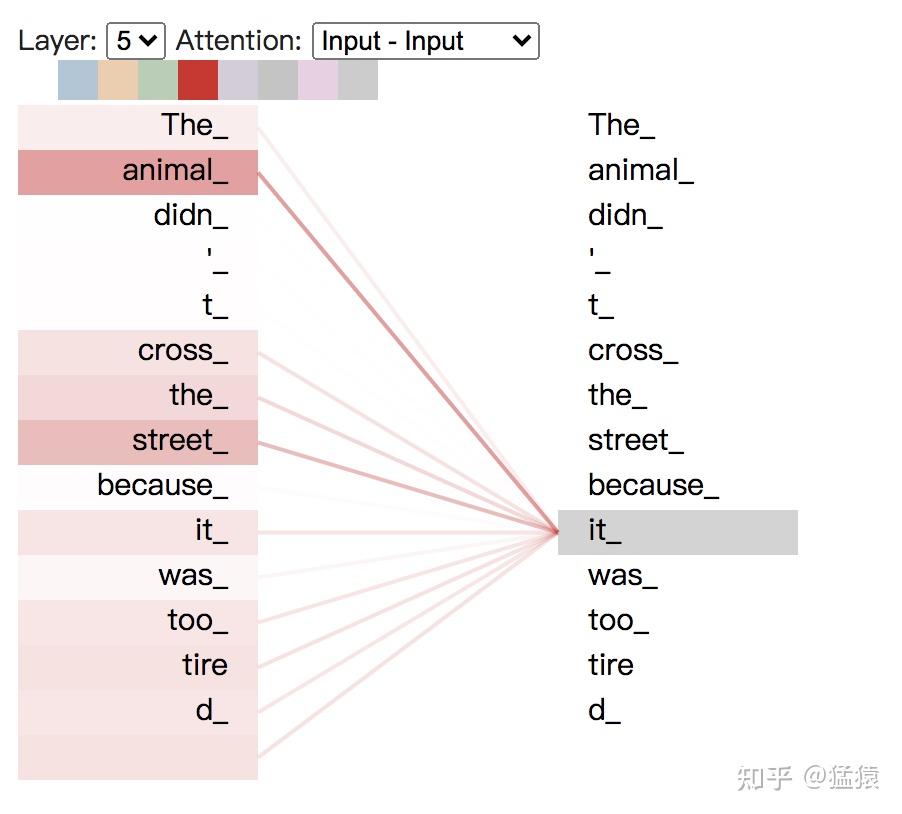Click the highlighted animal_ token on left

coord(138,172)
